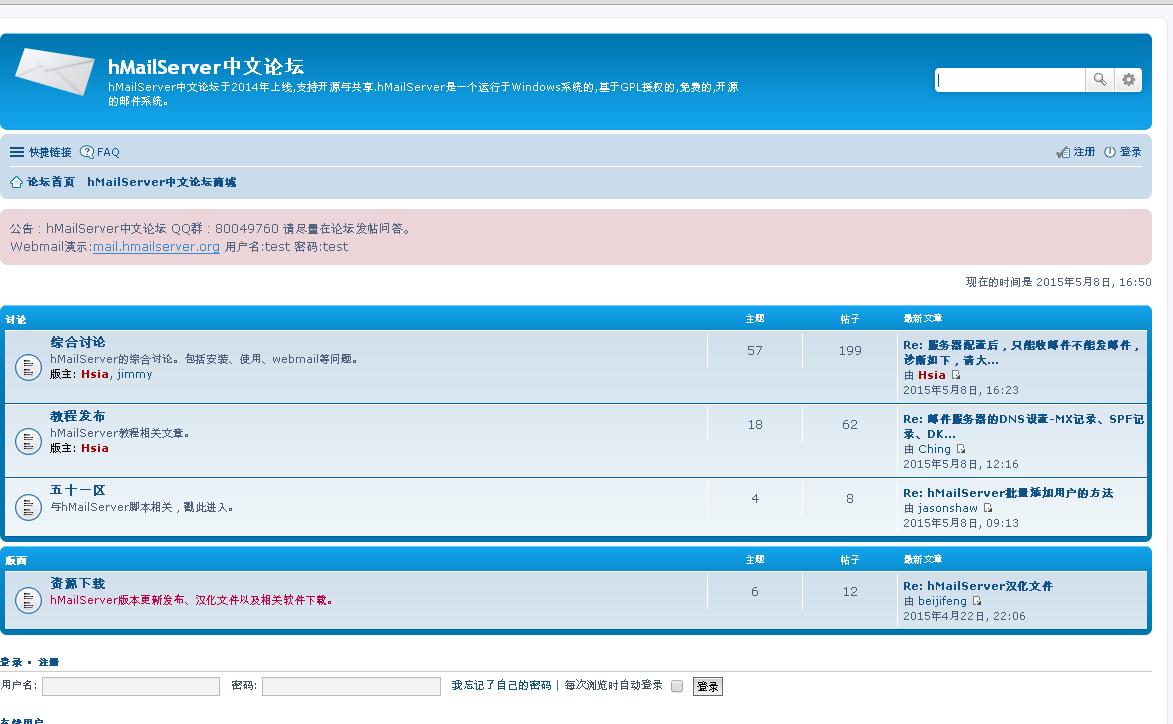Screen dimensions: 1173x724
Task: Focus the 密码 password field
Action: click(352, 687)
